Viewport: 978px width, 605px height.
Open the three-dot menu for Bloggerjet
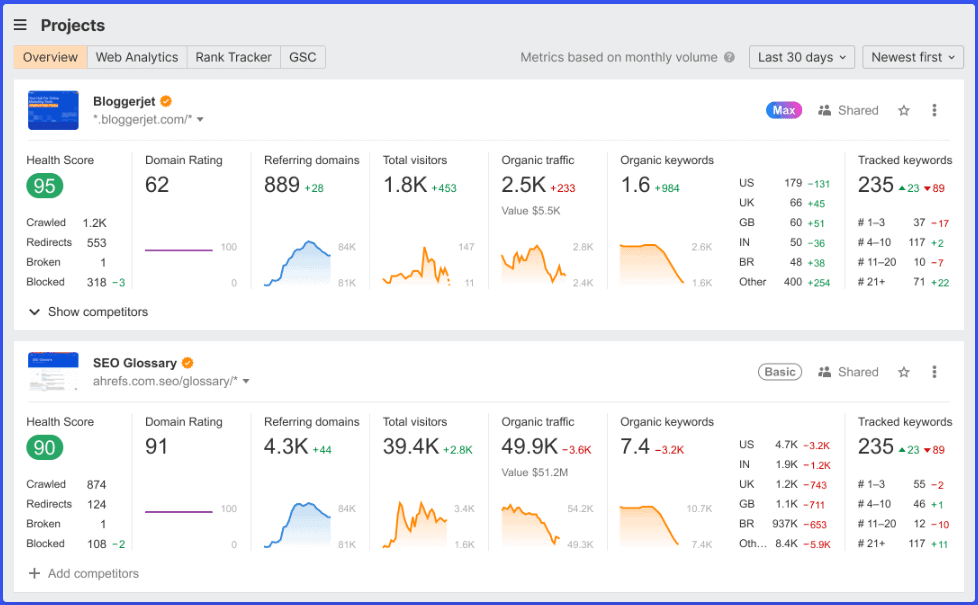click(934, 110)
